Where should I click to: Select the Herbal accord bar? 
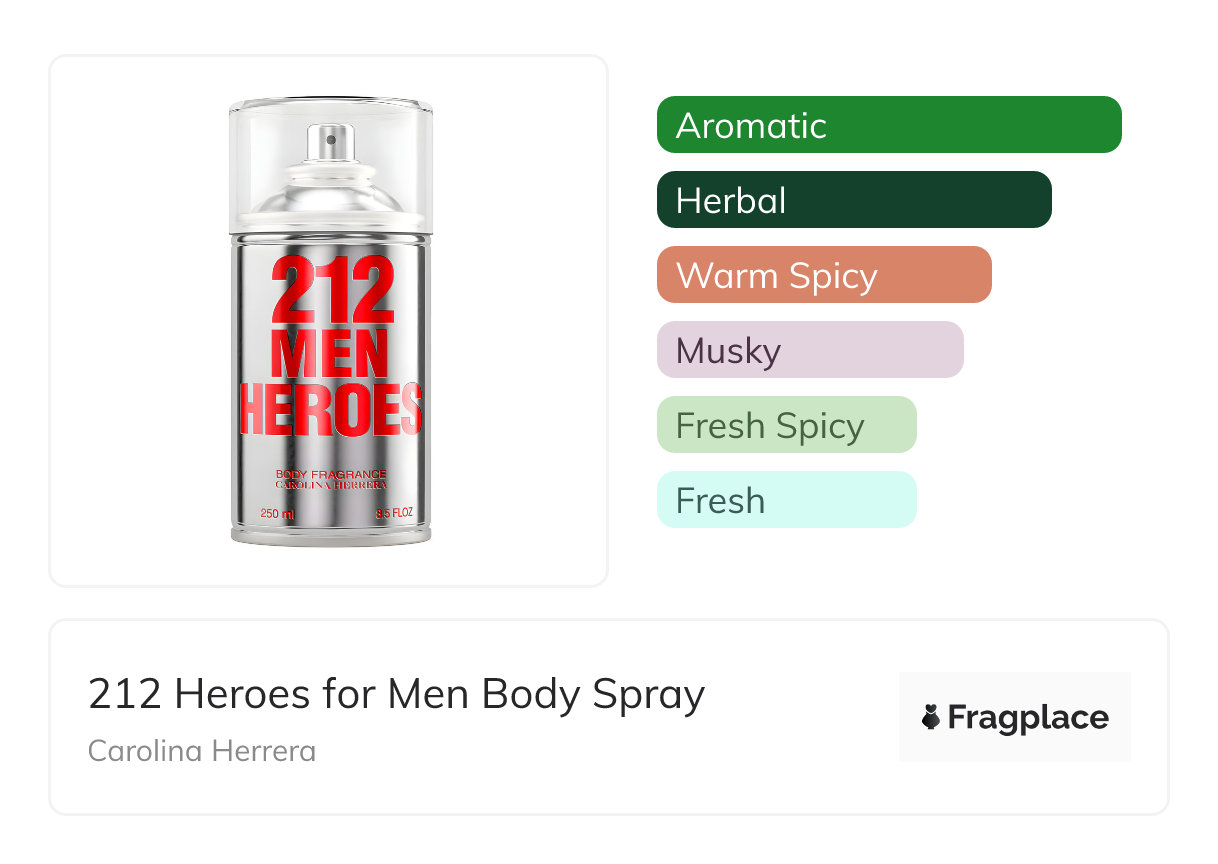[854, 200]
